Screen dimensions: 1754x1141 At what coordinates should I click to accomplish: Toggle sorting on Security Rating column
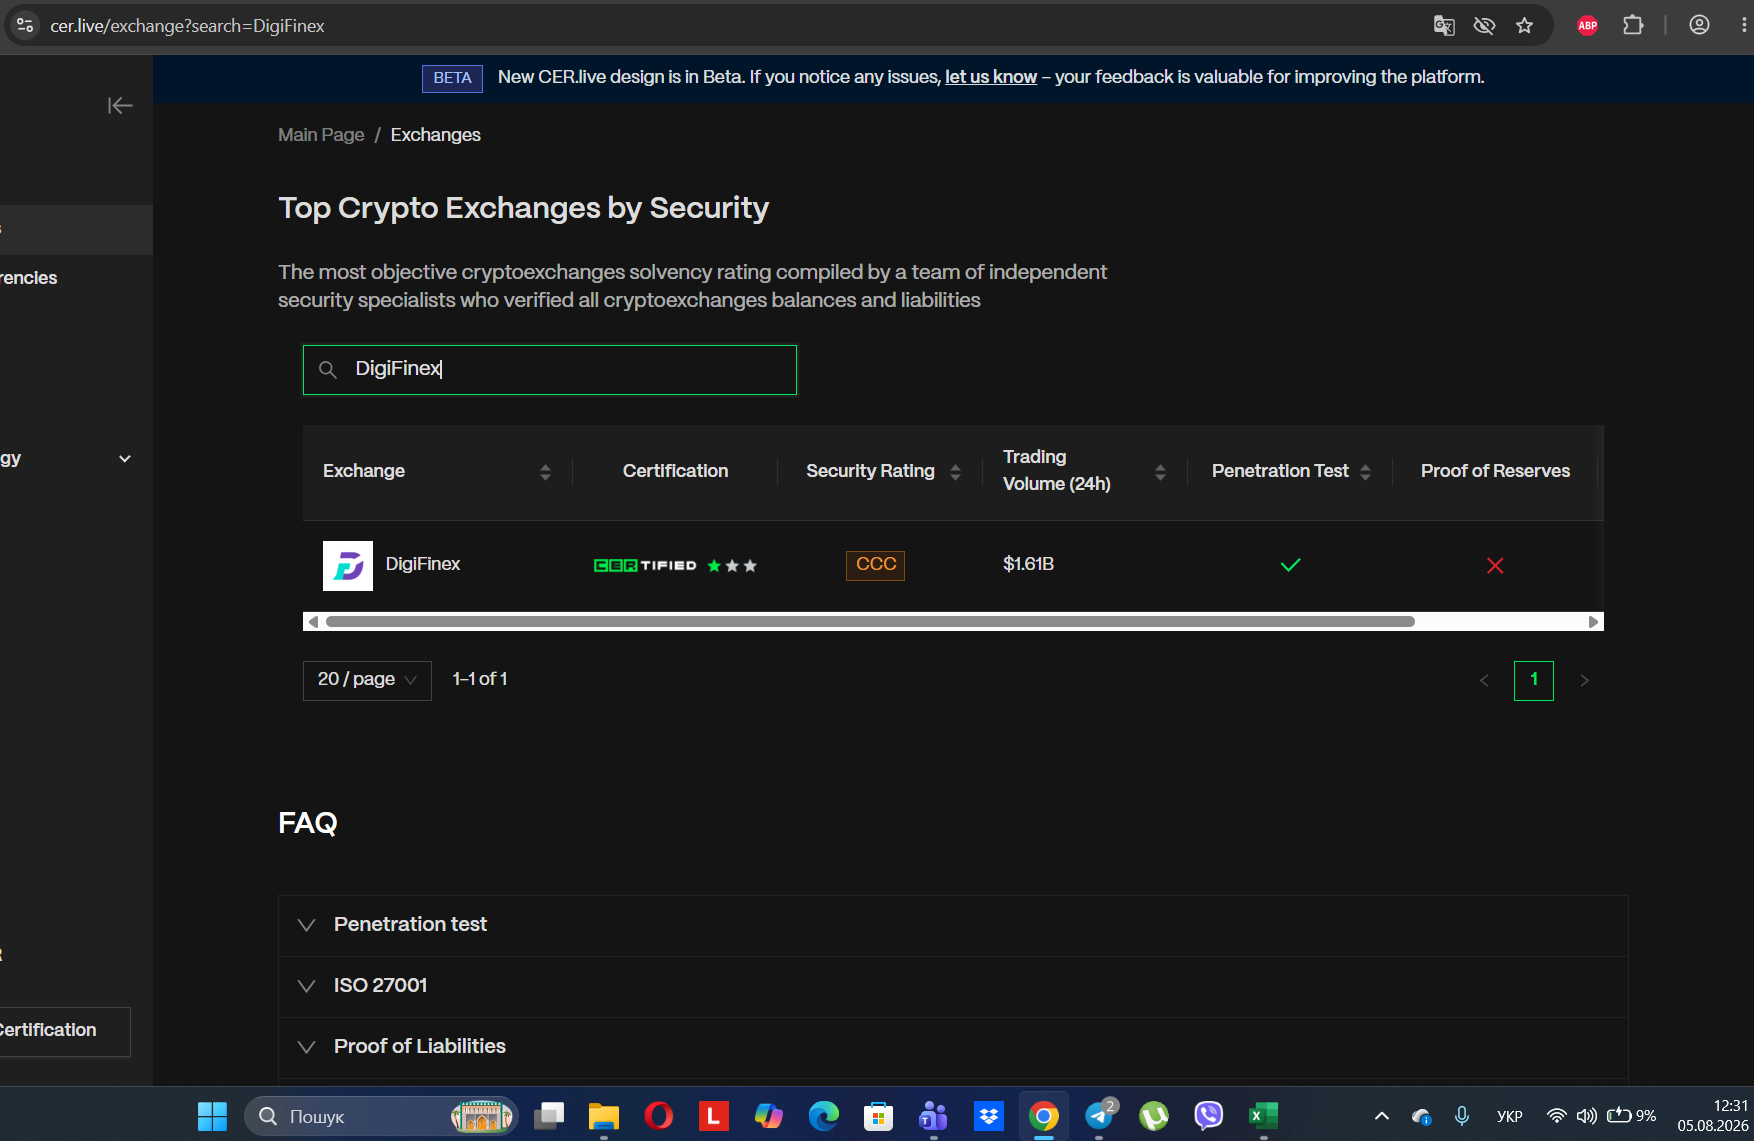[955, 472]
